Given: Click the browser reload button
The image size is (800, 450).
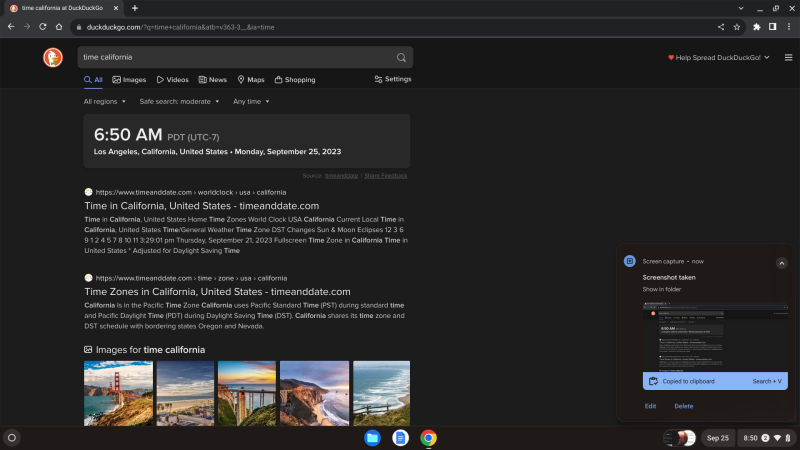Looking at the screenshot, I should tap(42, 26).
